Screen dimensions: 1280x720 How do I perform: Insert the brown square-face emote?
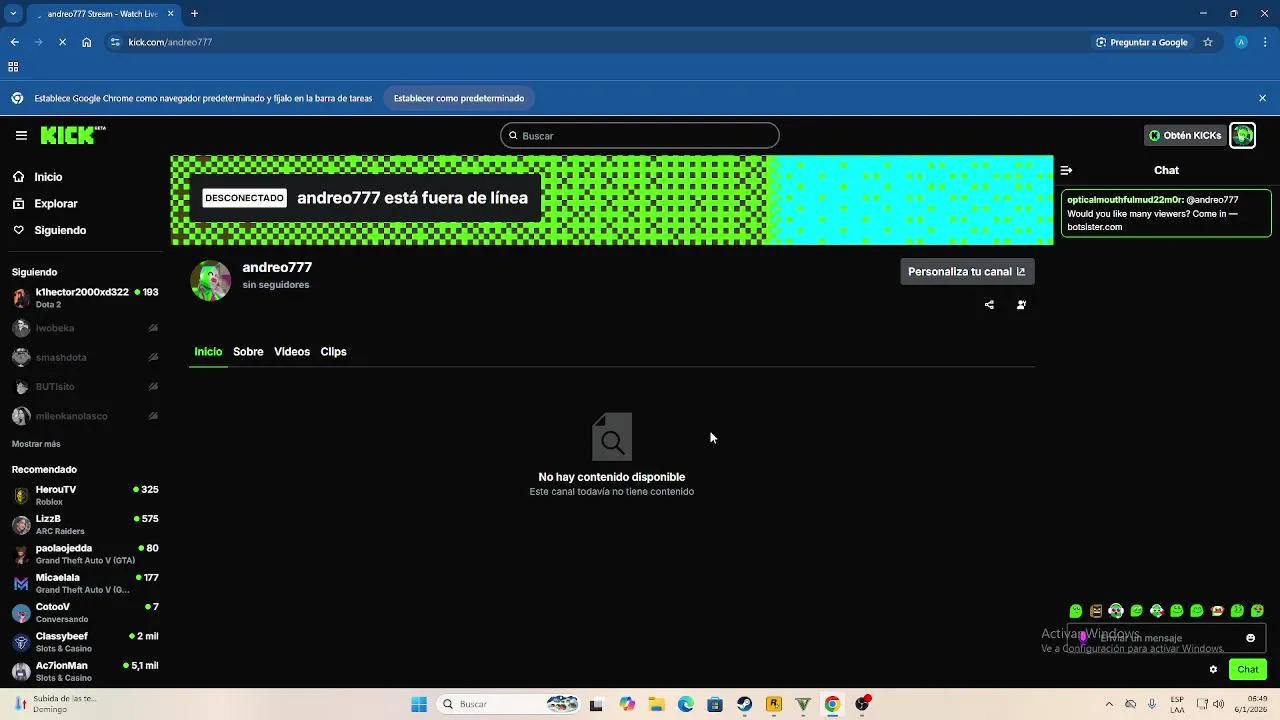point(1096,611)
